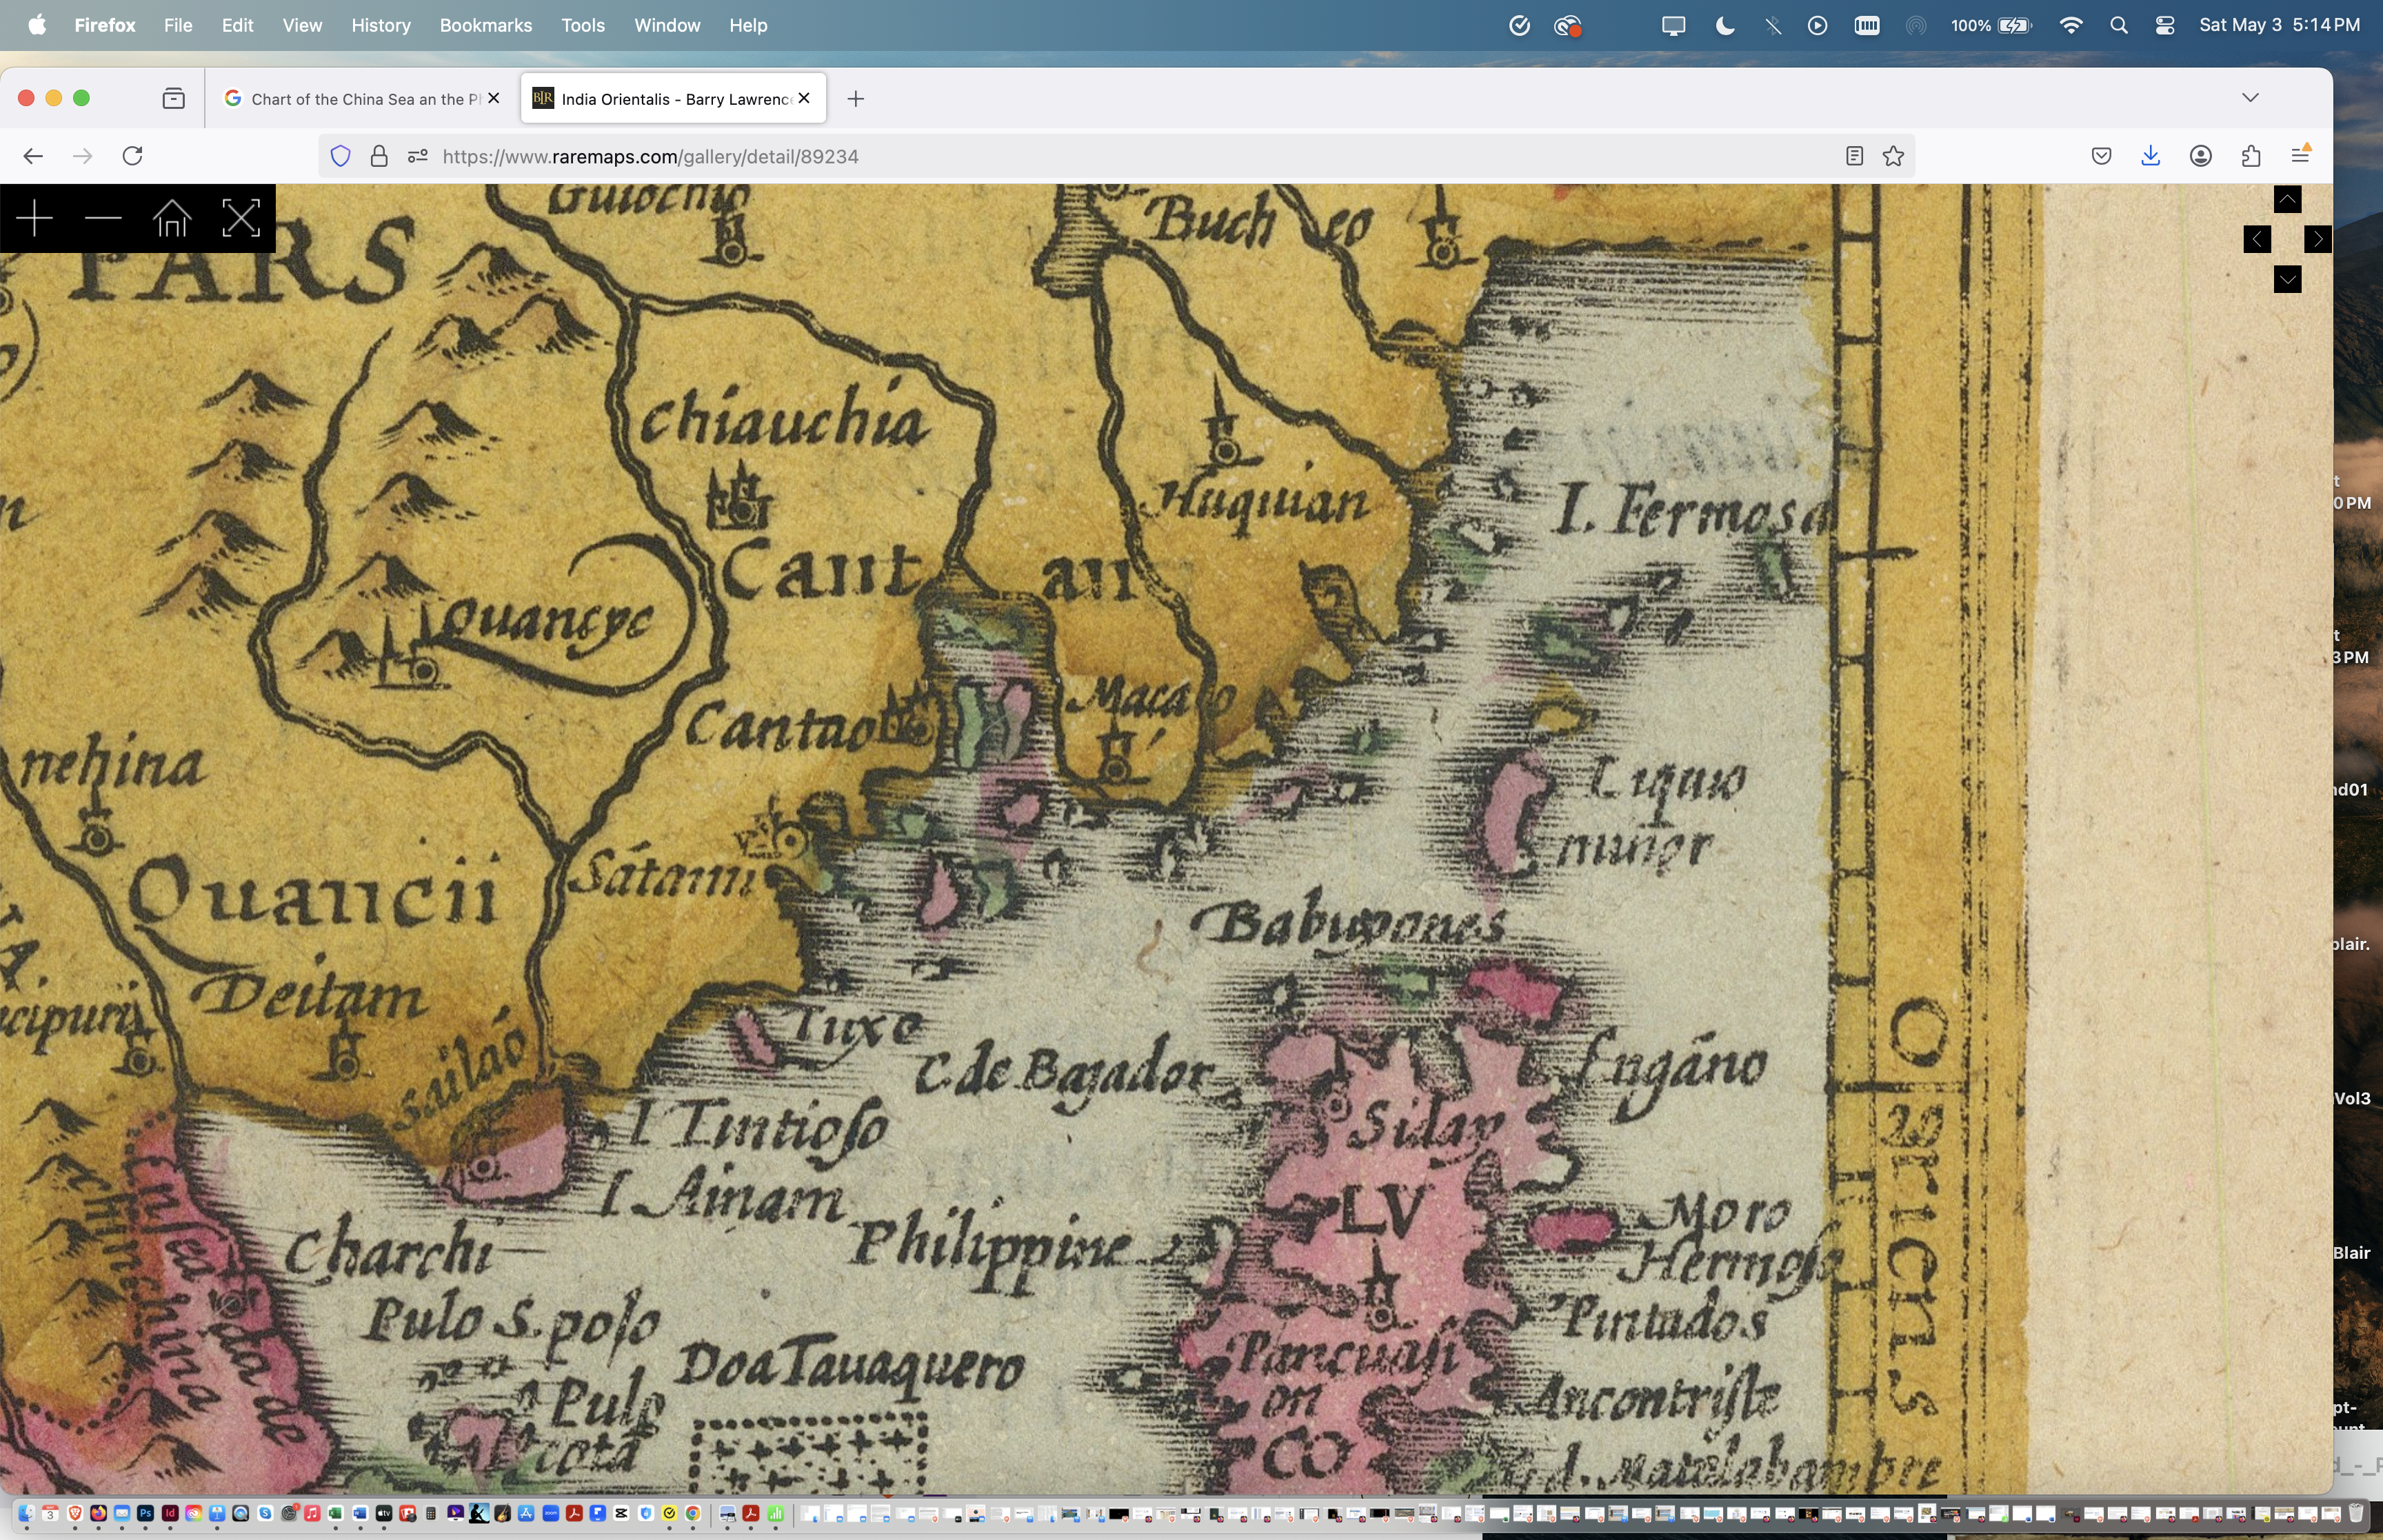Open the File menu

(x=178, y=25)
